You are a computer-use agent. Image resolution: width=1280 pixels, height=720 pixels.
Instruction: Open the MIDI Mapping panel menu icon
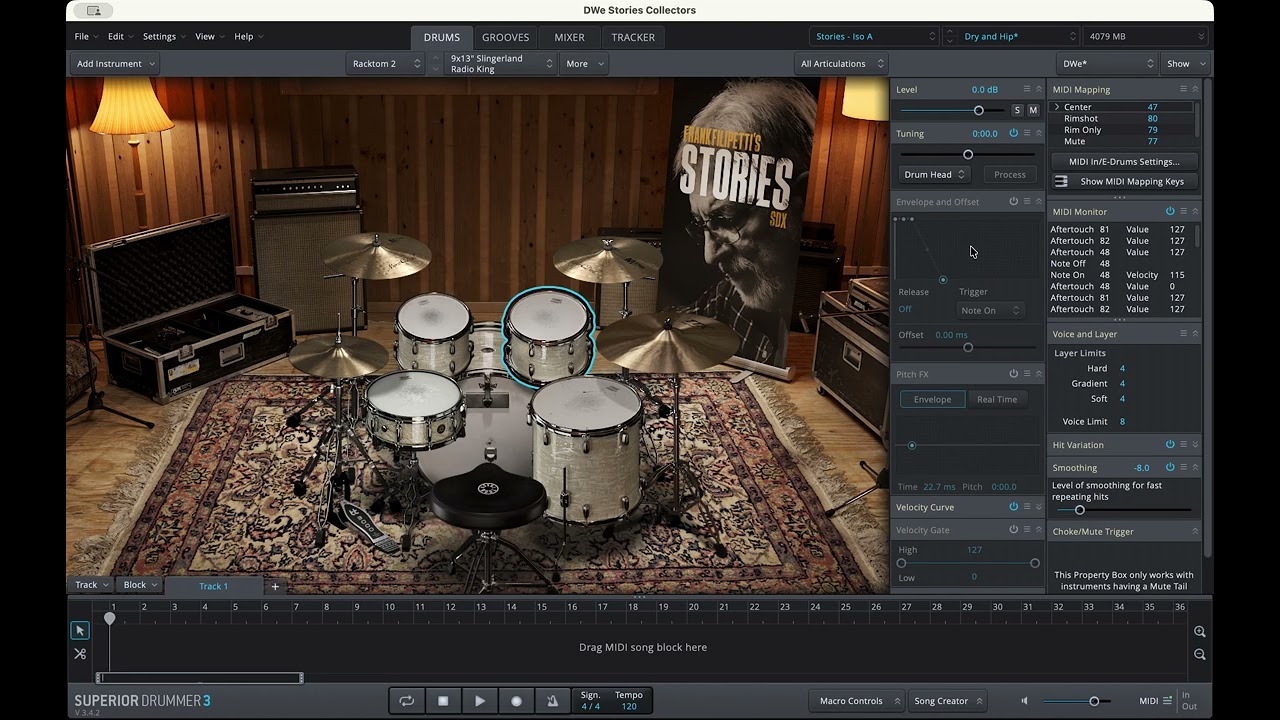(1183, 89)
